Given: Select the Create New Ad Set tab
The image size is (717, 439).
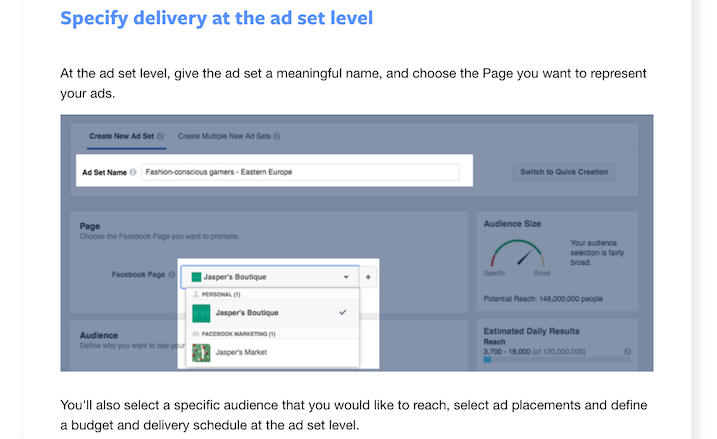Looking at the screenshot, I should coord(122,136).
